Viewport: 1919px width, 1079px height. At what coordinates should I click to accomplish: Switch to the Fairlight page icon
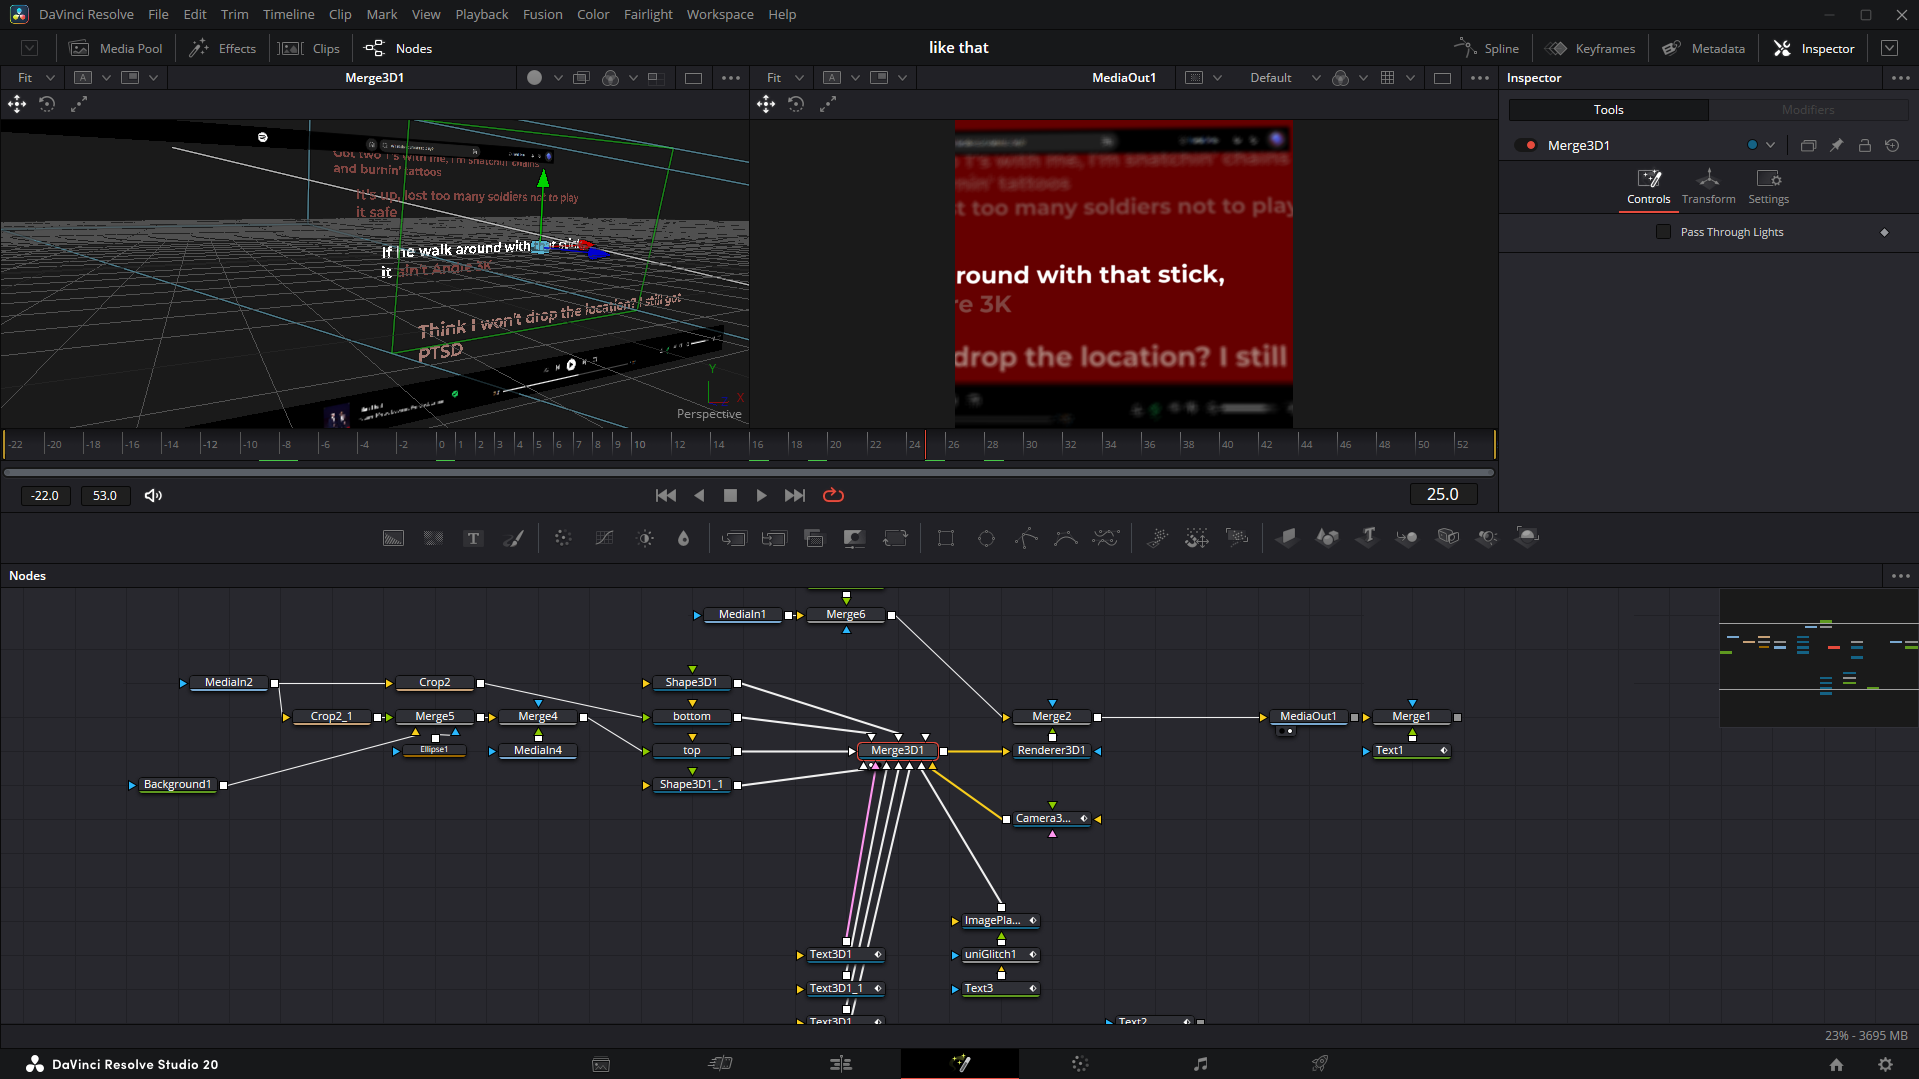pyautogui.click(x=1200, y=1064)
